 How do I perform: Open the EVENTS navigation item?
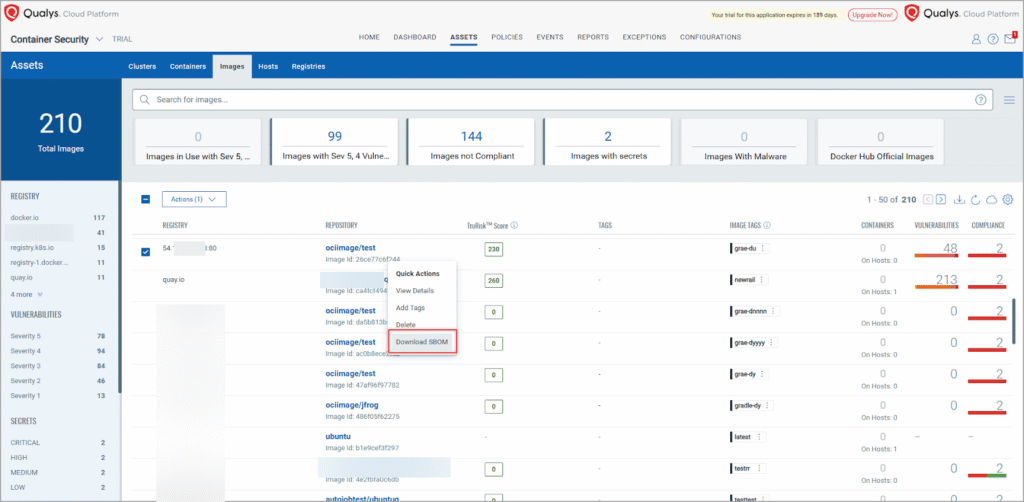[550, 37]
